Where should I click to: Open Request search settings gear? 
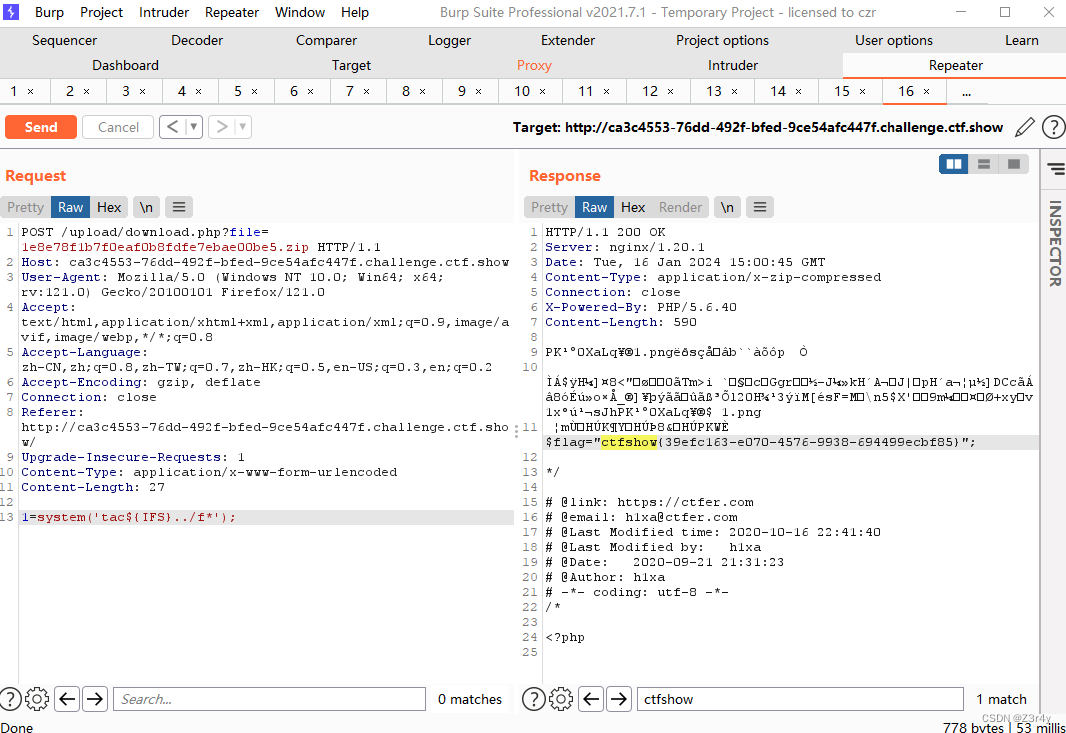point(37,699)
